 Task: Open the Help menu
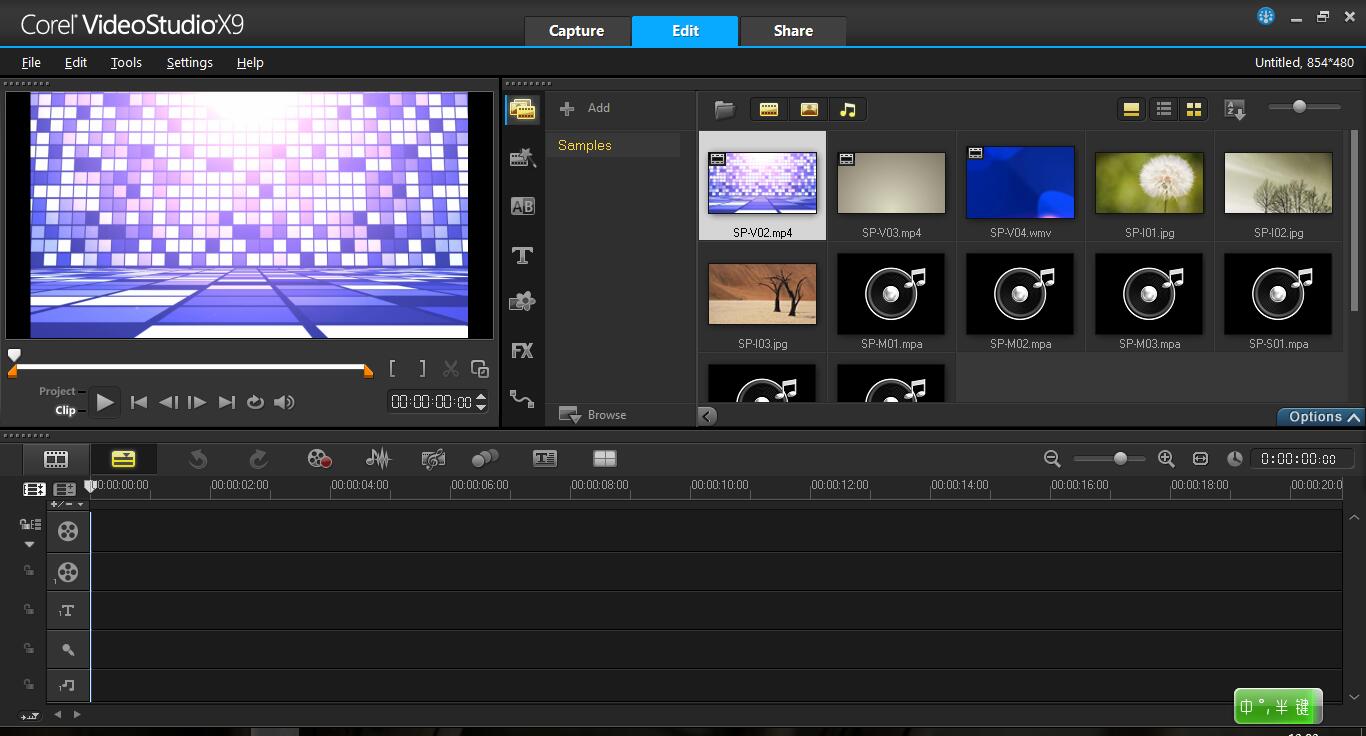point(250,62)
